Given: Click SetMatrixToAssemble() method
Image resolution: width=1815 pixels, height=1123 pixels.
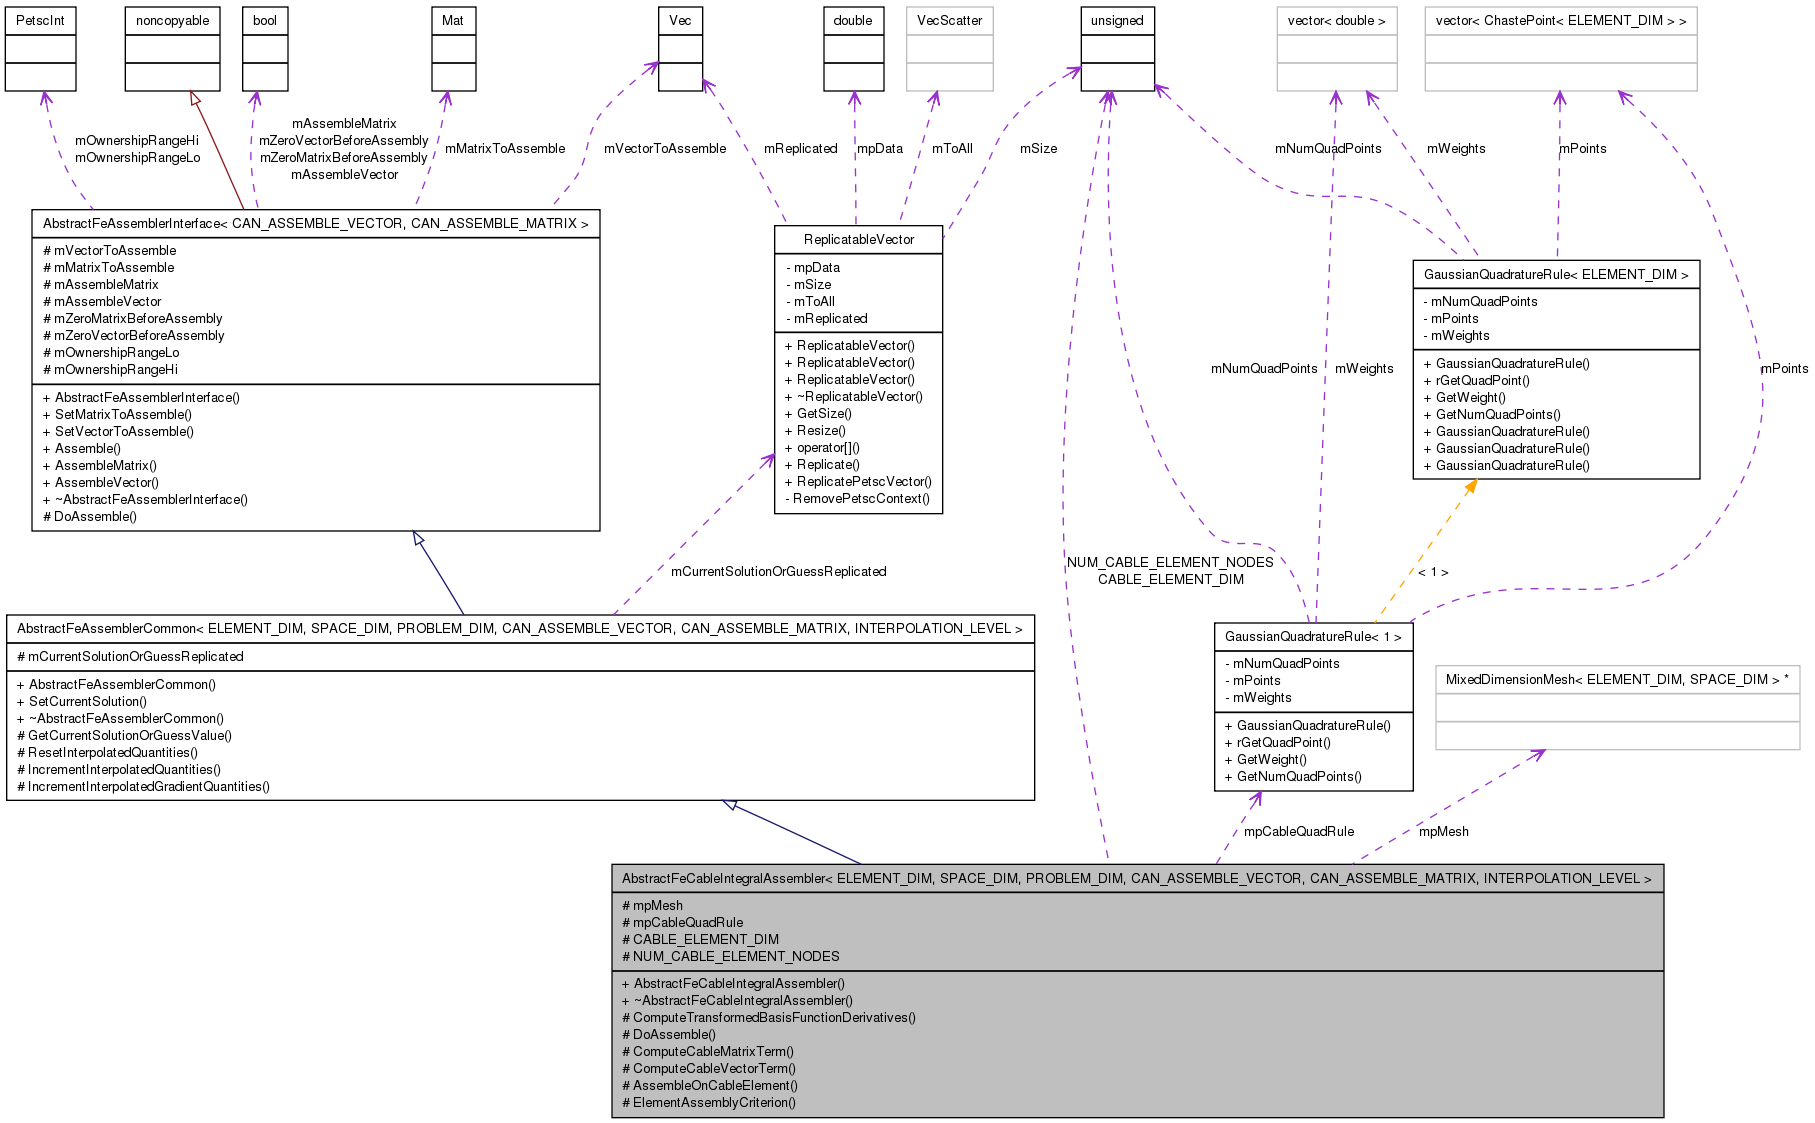Looking at the screenshot, I should point(118,415).
